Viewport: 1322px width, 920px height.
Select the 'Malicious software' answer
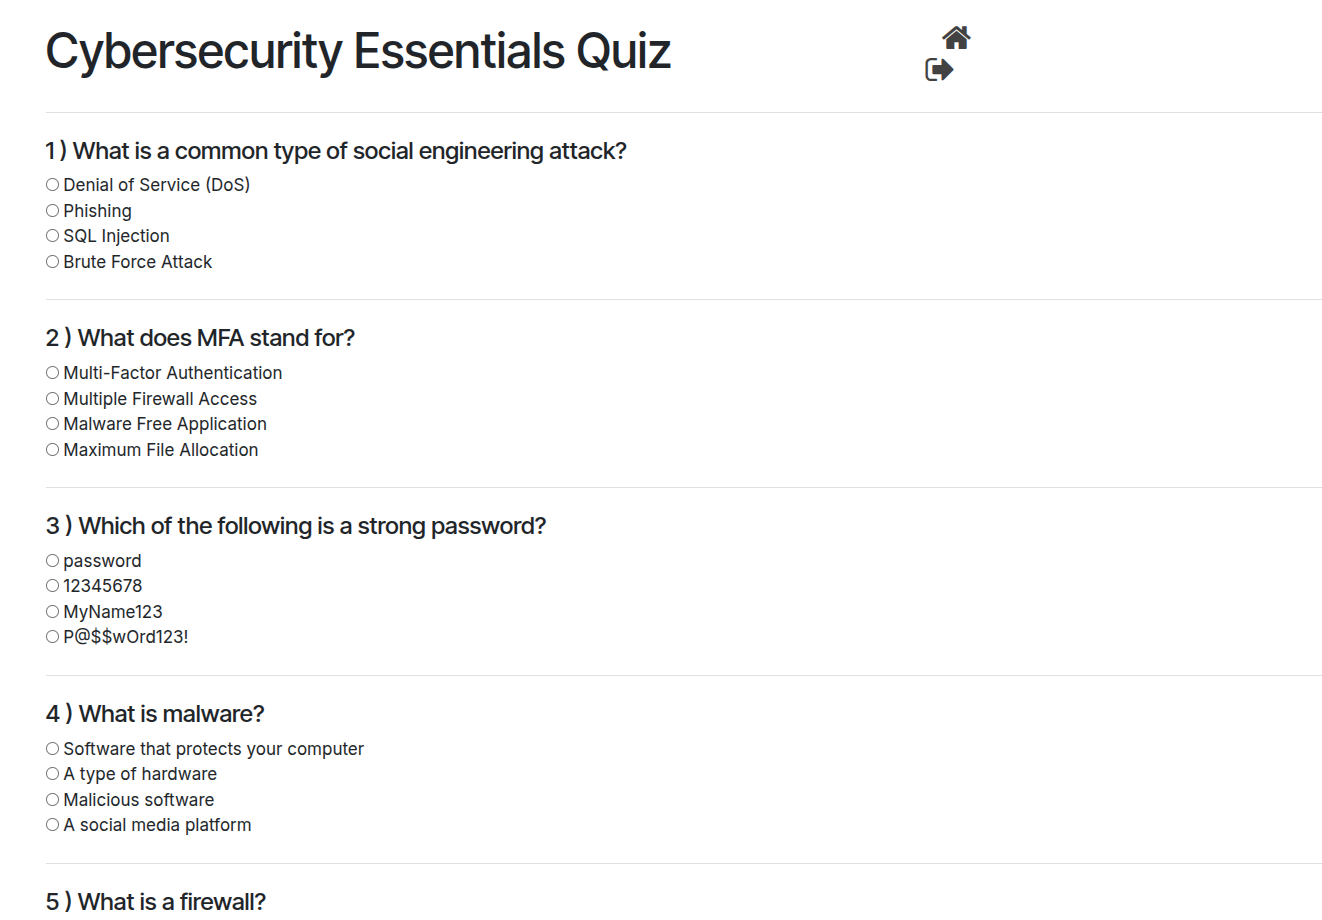[52, 800]
